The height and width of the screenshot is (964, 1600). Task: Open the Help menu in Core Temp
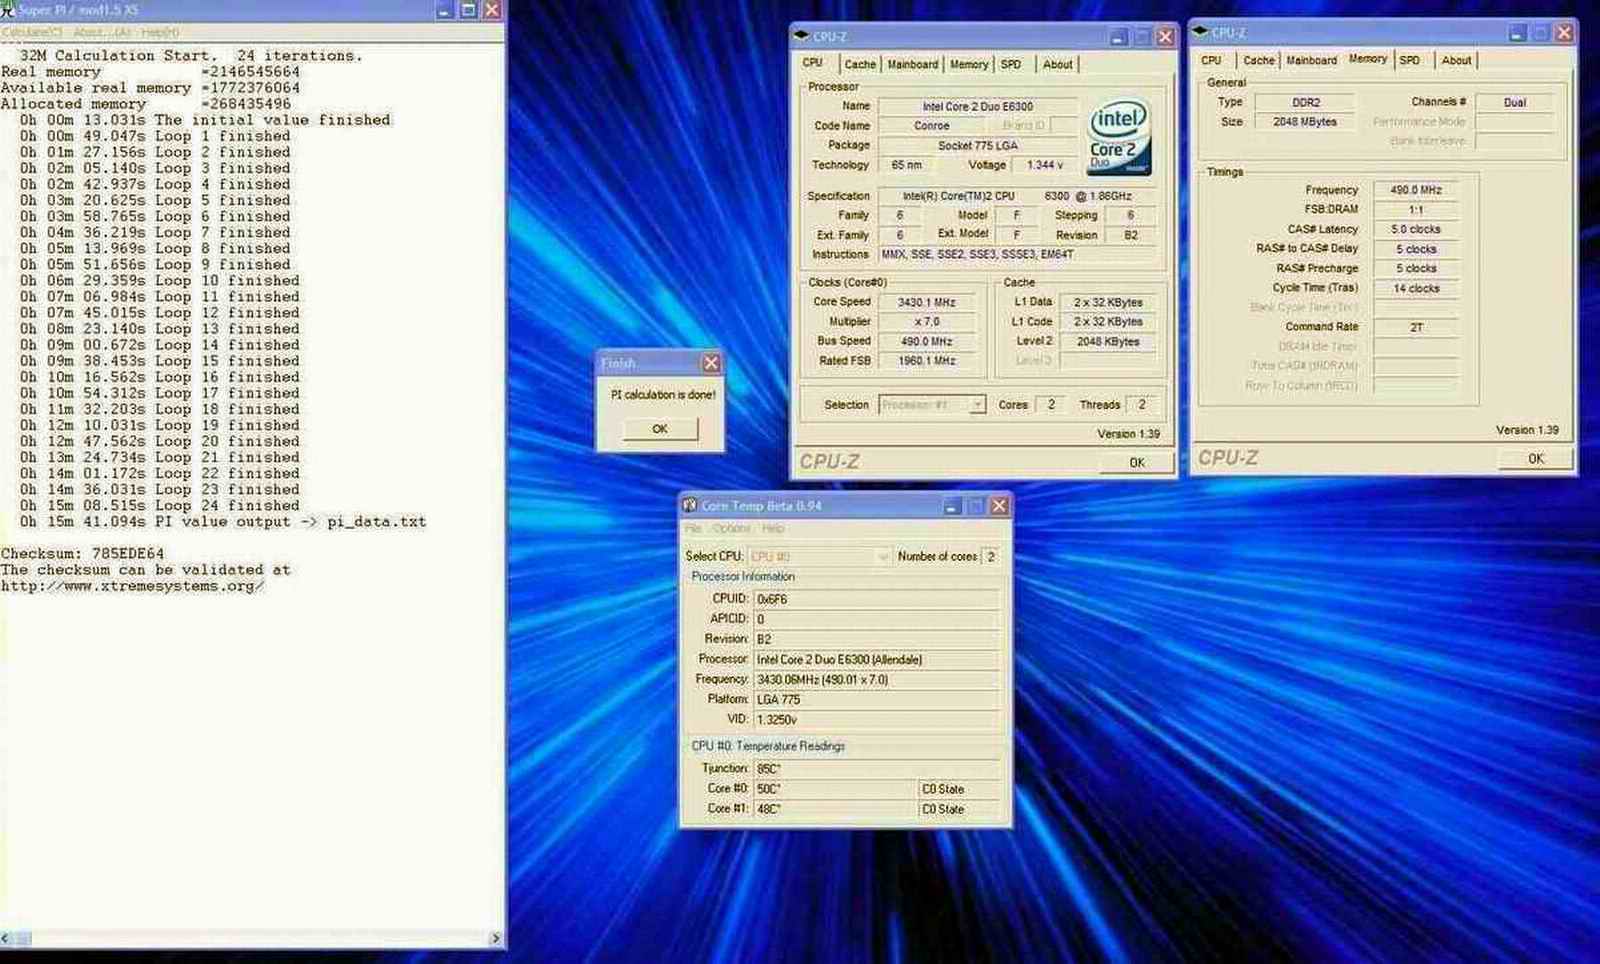pyautogui.click(x=773, y=528)
